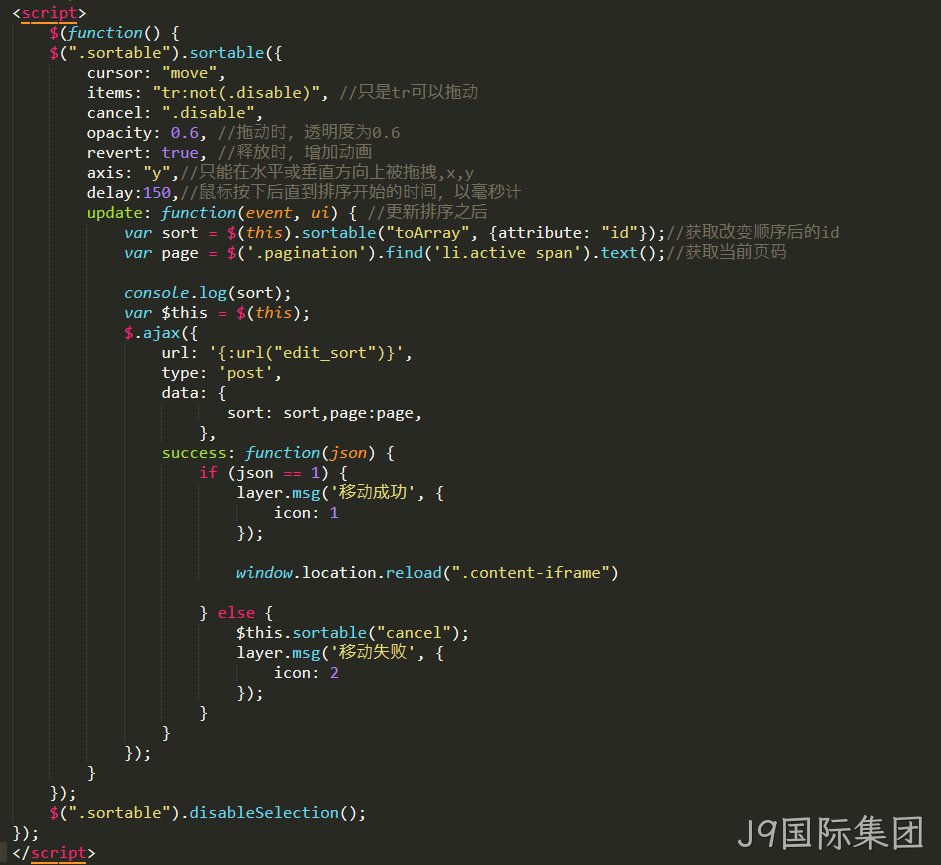Click 'li.active span' selector string

tap(507, 253)
